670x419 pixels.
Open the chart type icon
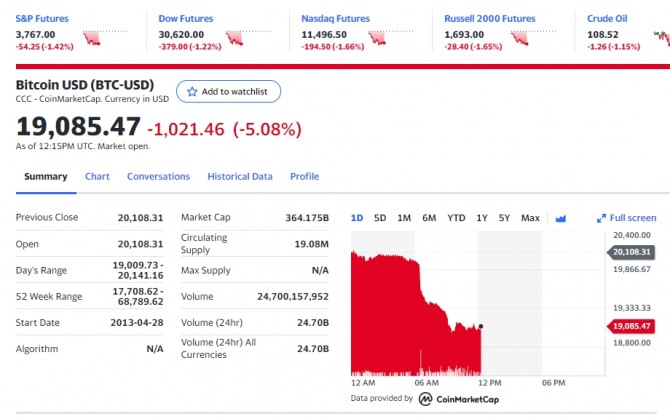[560, 218]
